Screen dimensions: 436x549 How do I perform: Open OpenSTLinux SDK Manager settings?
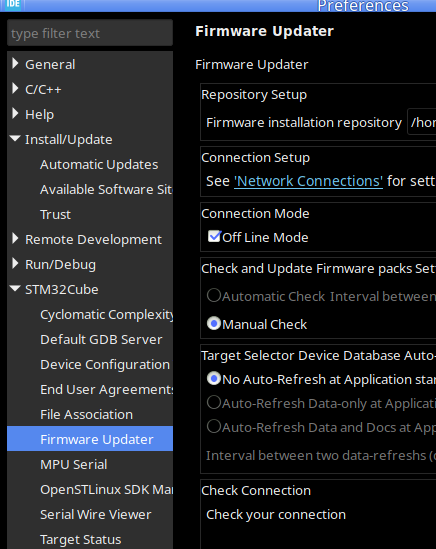tap(106, 489)
